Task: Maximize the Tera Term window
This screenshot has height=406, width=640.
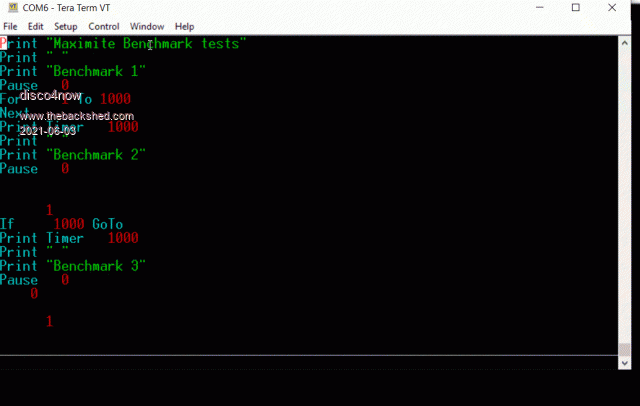Action: coord(576,7)
